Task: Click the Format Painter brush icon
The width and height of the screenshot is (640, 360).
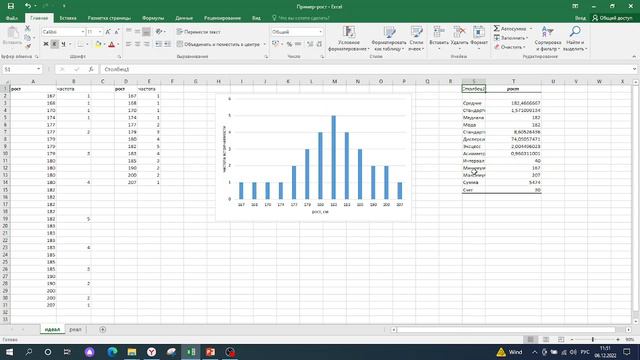Action: coord(27,47)
